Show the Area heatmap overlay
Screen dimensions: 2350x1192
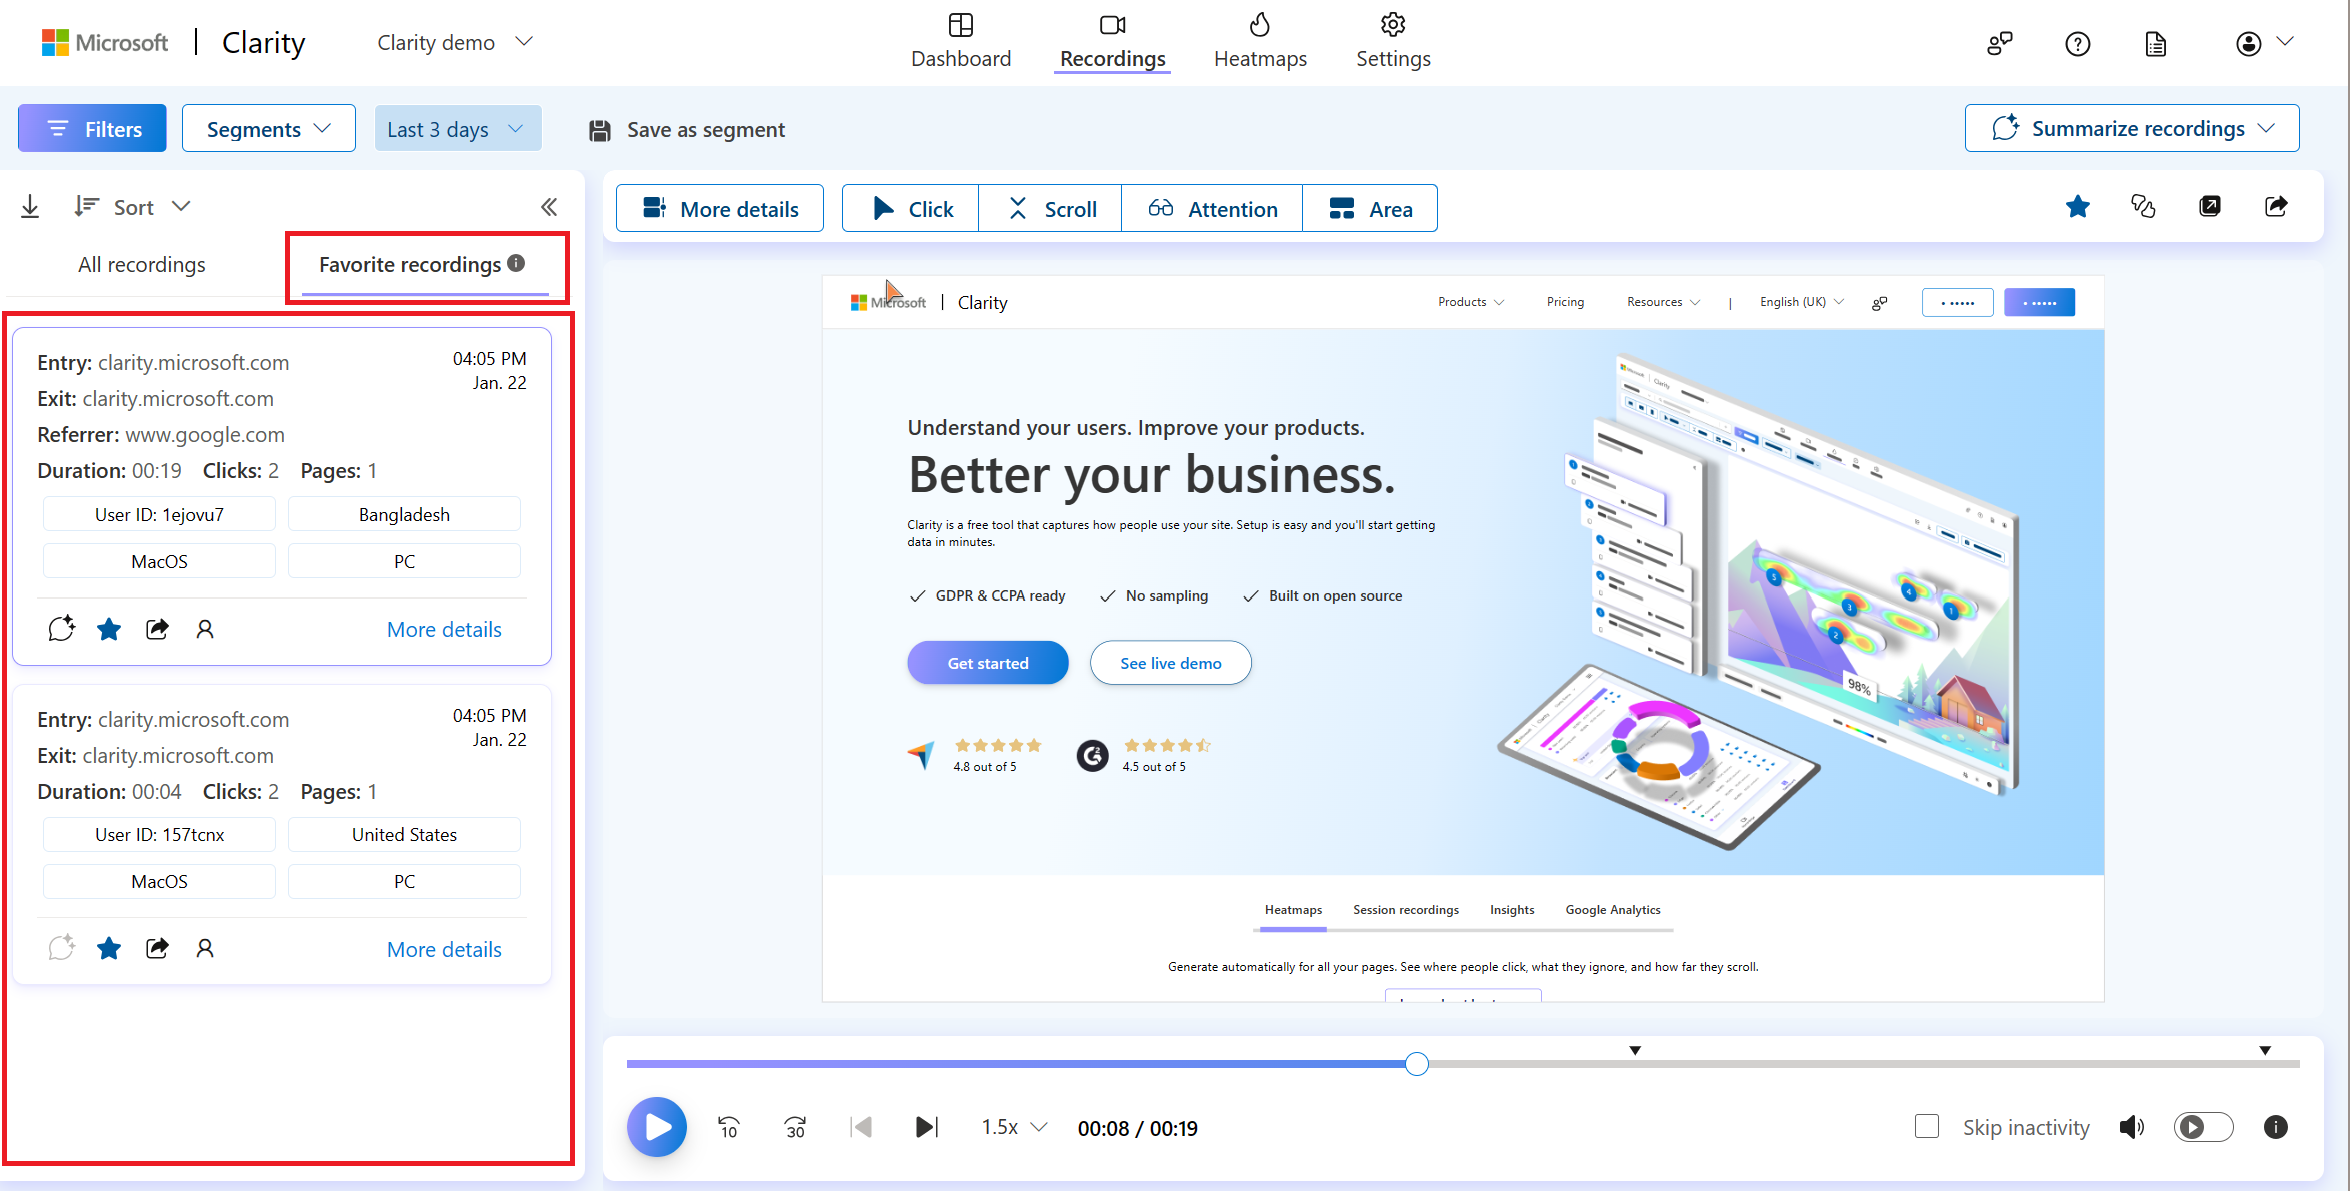pos(1370,208)
